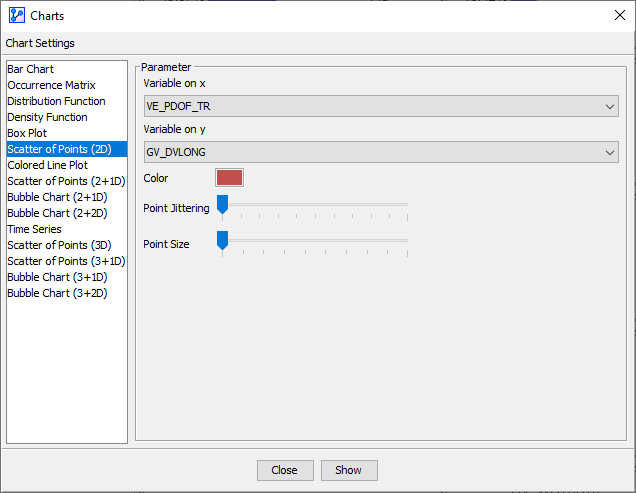
Task: Open the Chart Settings menu
Action: [40, 43]
